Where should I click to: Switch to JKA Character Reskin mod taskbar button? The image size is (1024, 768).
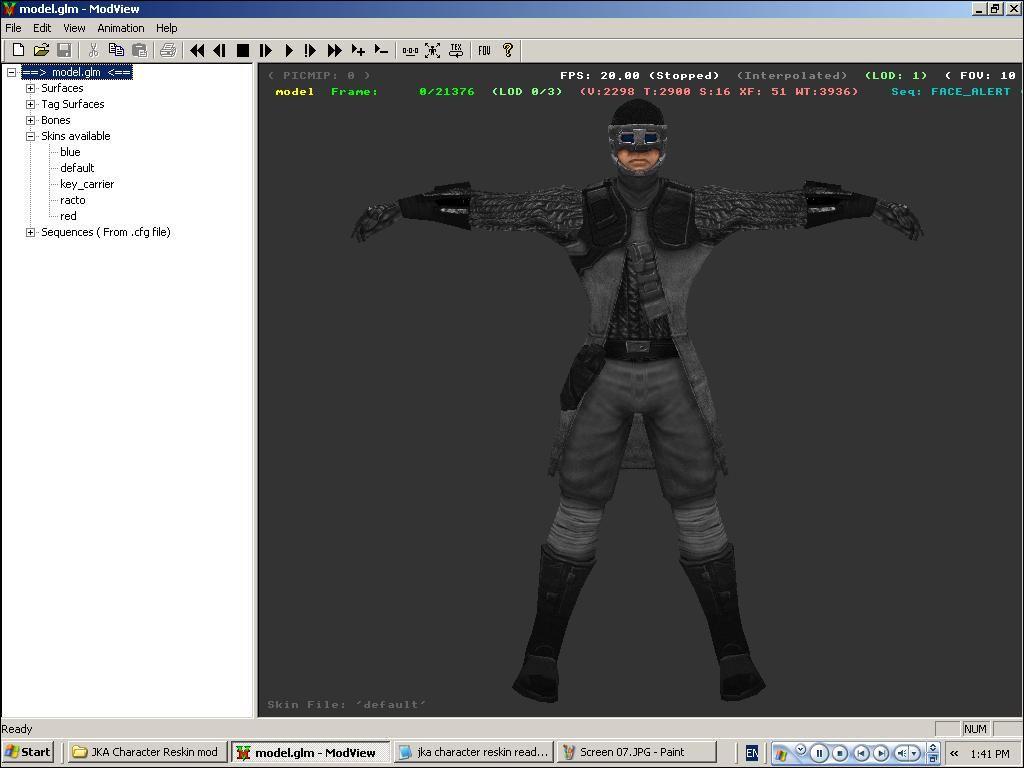tap(146, 752)
